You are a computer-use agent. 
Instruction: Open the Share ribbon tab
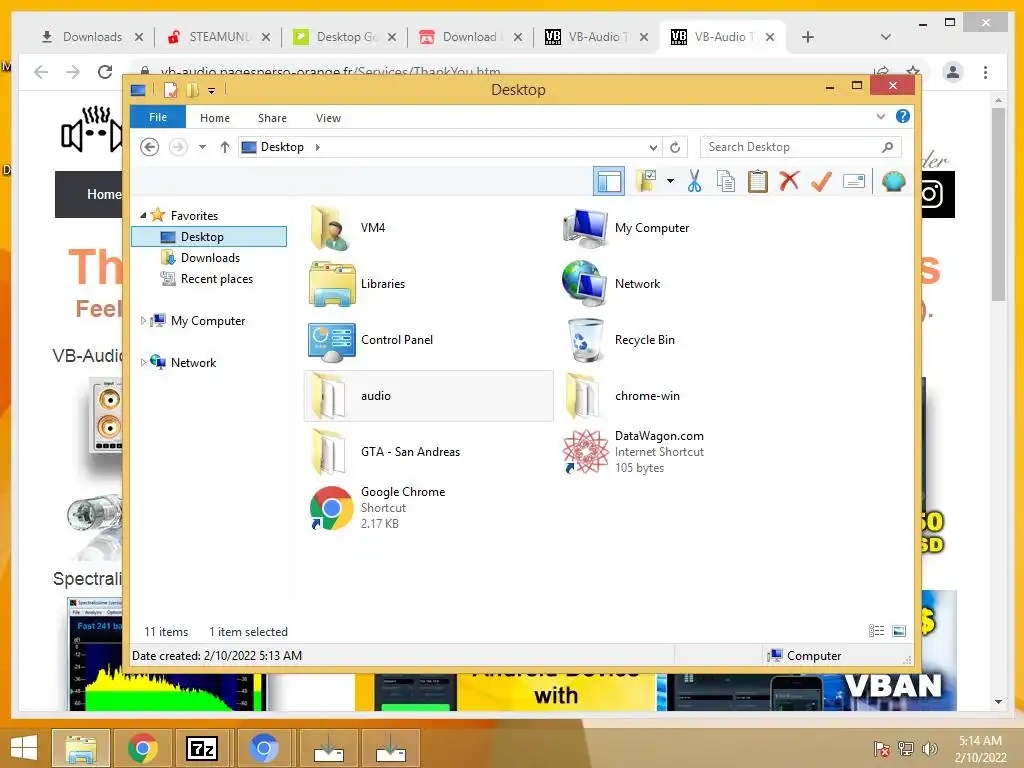[272, 118]
